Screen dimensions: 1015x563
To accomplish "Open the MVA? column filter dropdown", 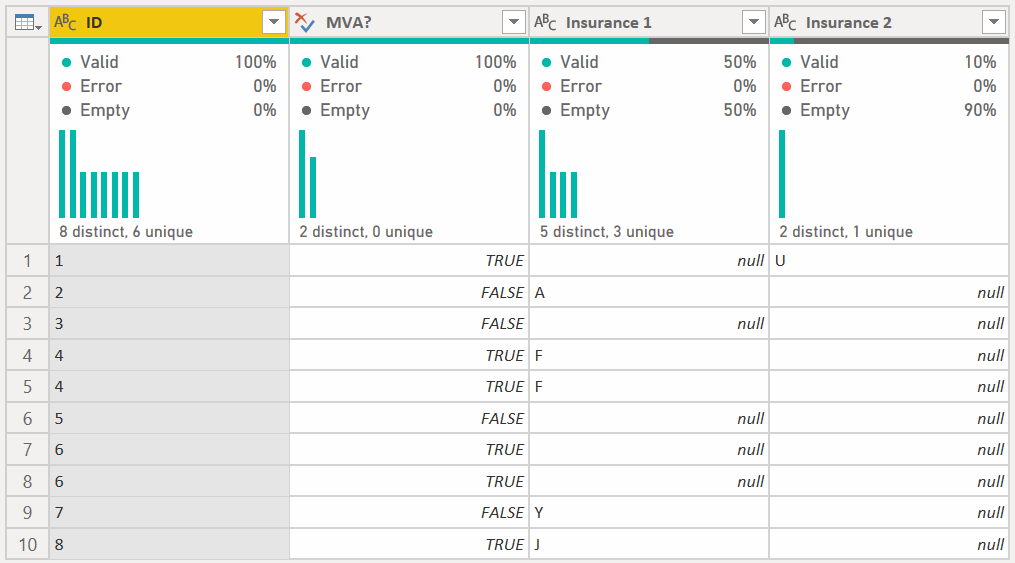I will tap(514, 23).
